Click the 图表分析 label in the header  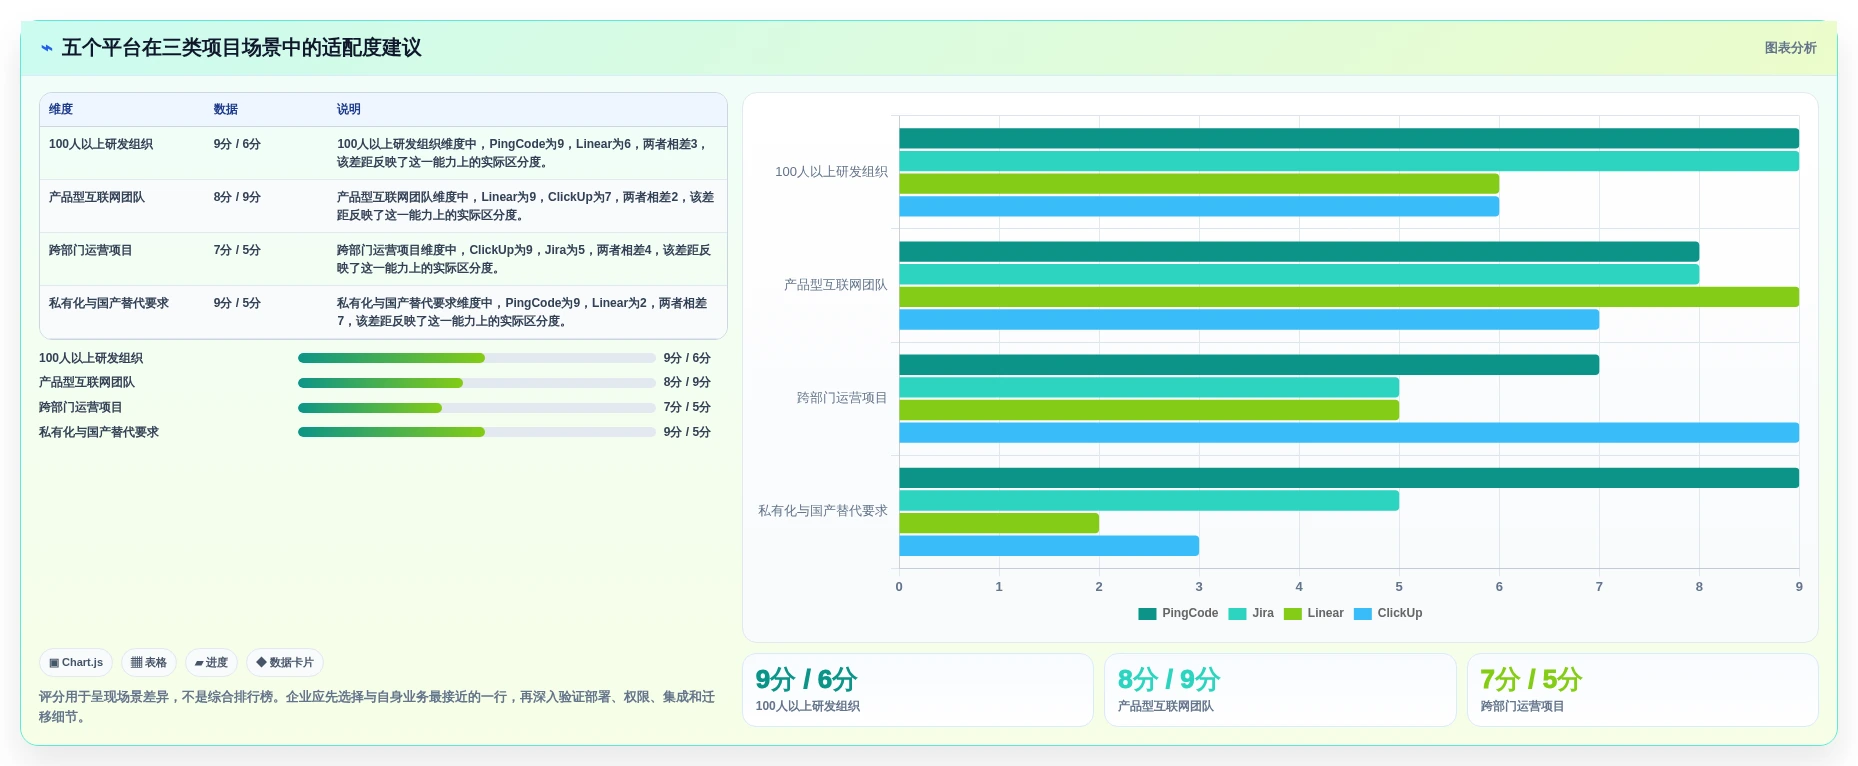[x=1790, y=48]
